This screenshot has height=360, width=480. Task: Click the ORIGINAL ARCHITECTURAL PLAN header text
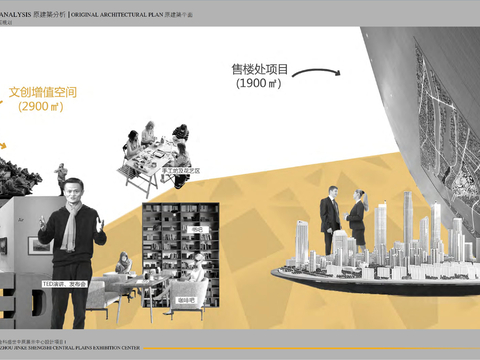[117, 15]
